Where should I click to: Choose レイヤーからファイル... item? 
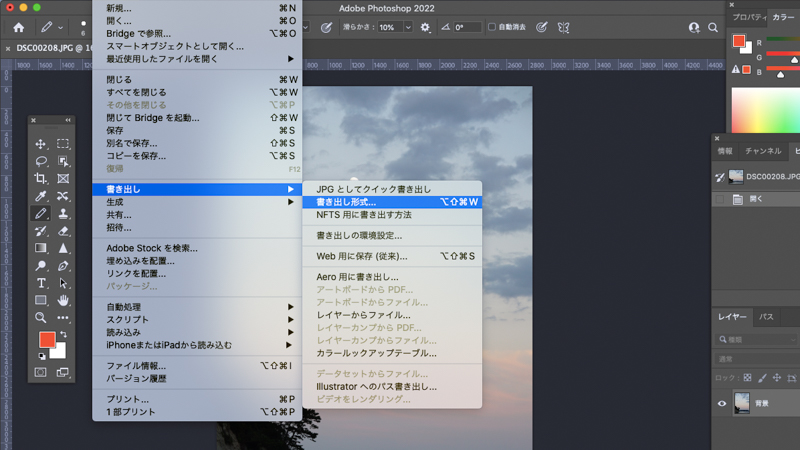pos(392,315)
